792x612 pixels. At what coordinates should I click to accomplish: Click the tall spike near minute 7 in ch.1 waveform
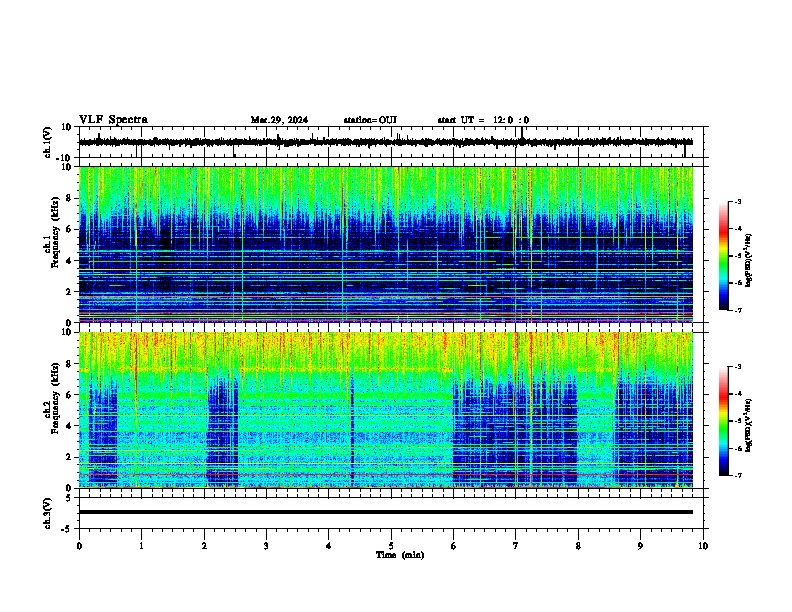tap(522, 134)
